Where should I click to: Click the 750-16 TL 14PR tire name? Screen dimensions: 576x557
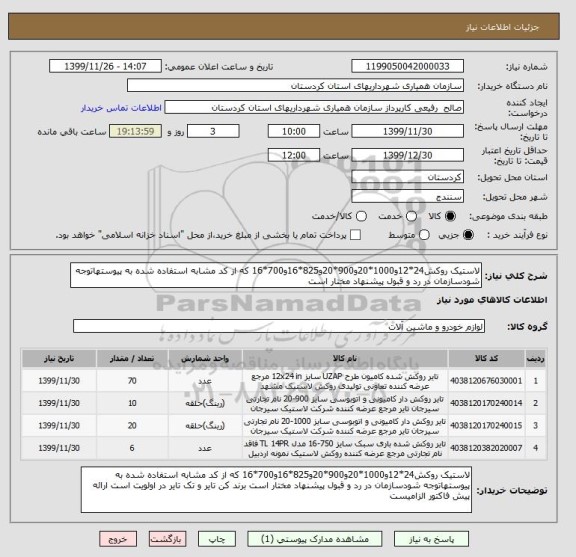click(x=345, y=448)
